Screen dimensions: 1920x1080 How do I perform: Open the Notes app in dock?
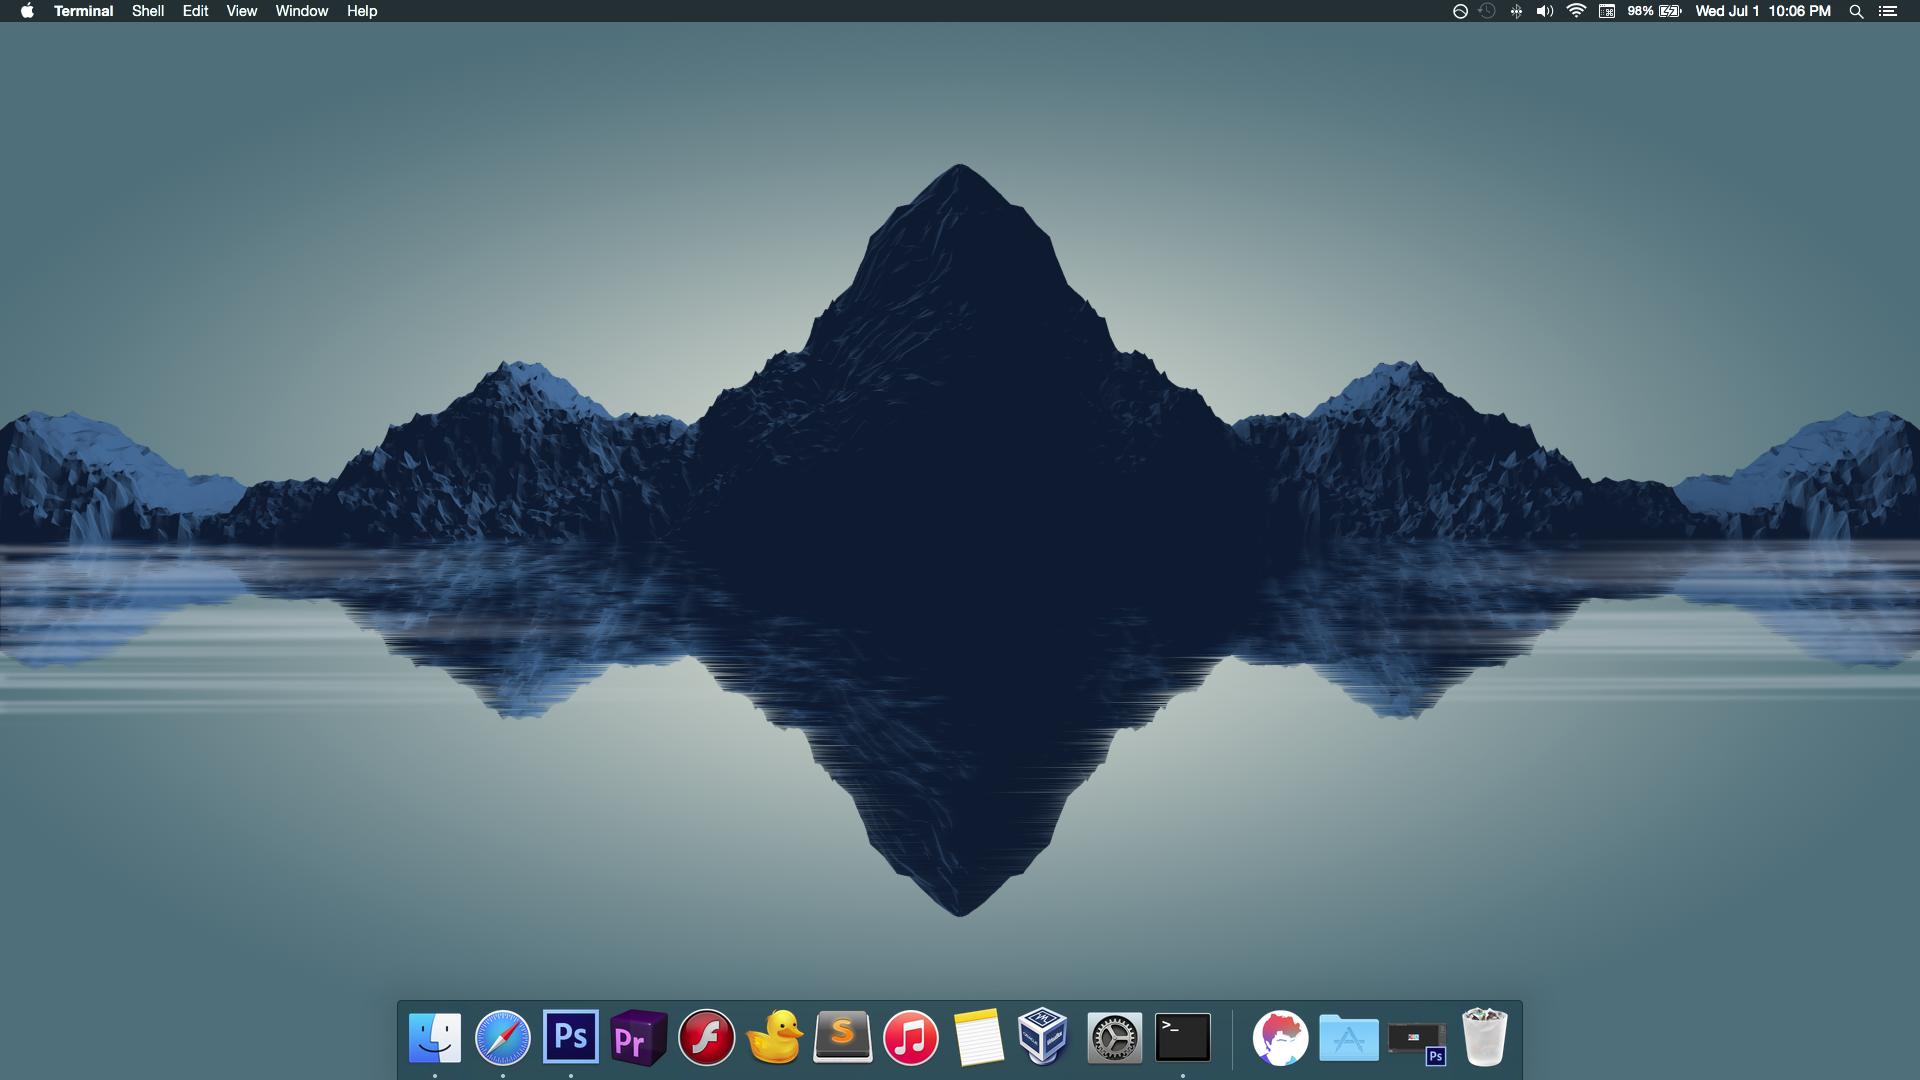(x=978, y=1037)
